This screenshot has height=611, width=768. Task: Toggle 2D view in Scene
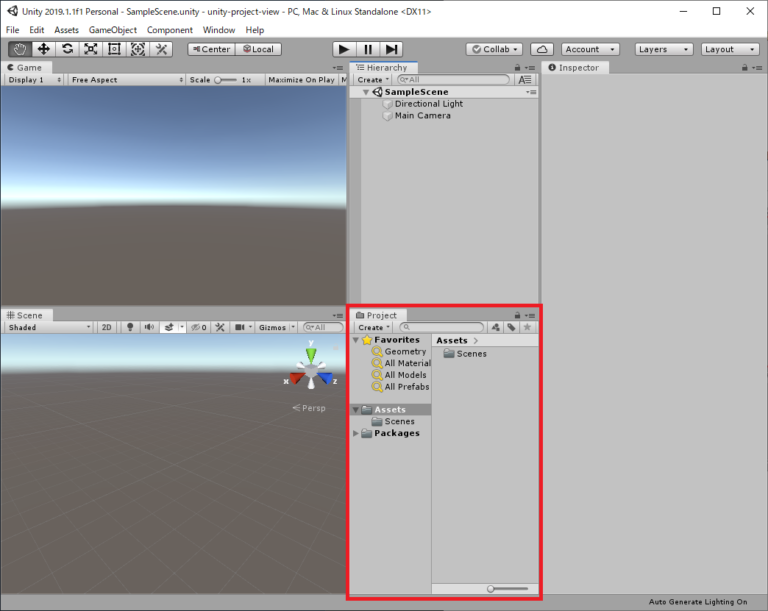click(x=106, y=327)
